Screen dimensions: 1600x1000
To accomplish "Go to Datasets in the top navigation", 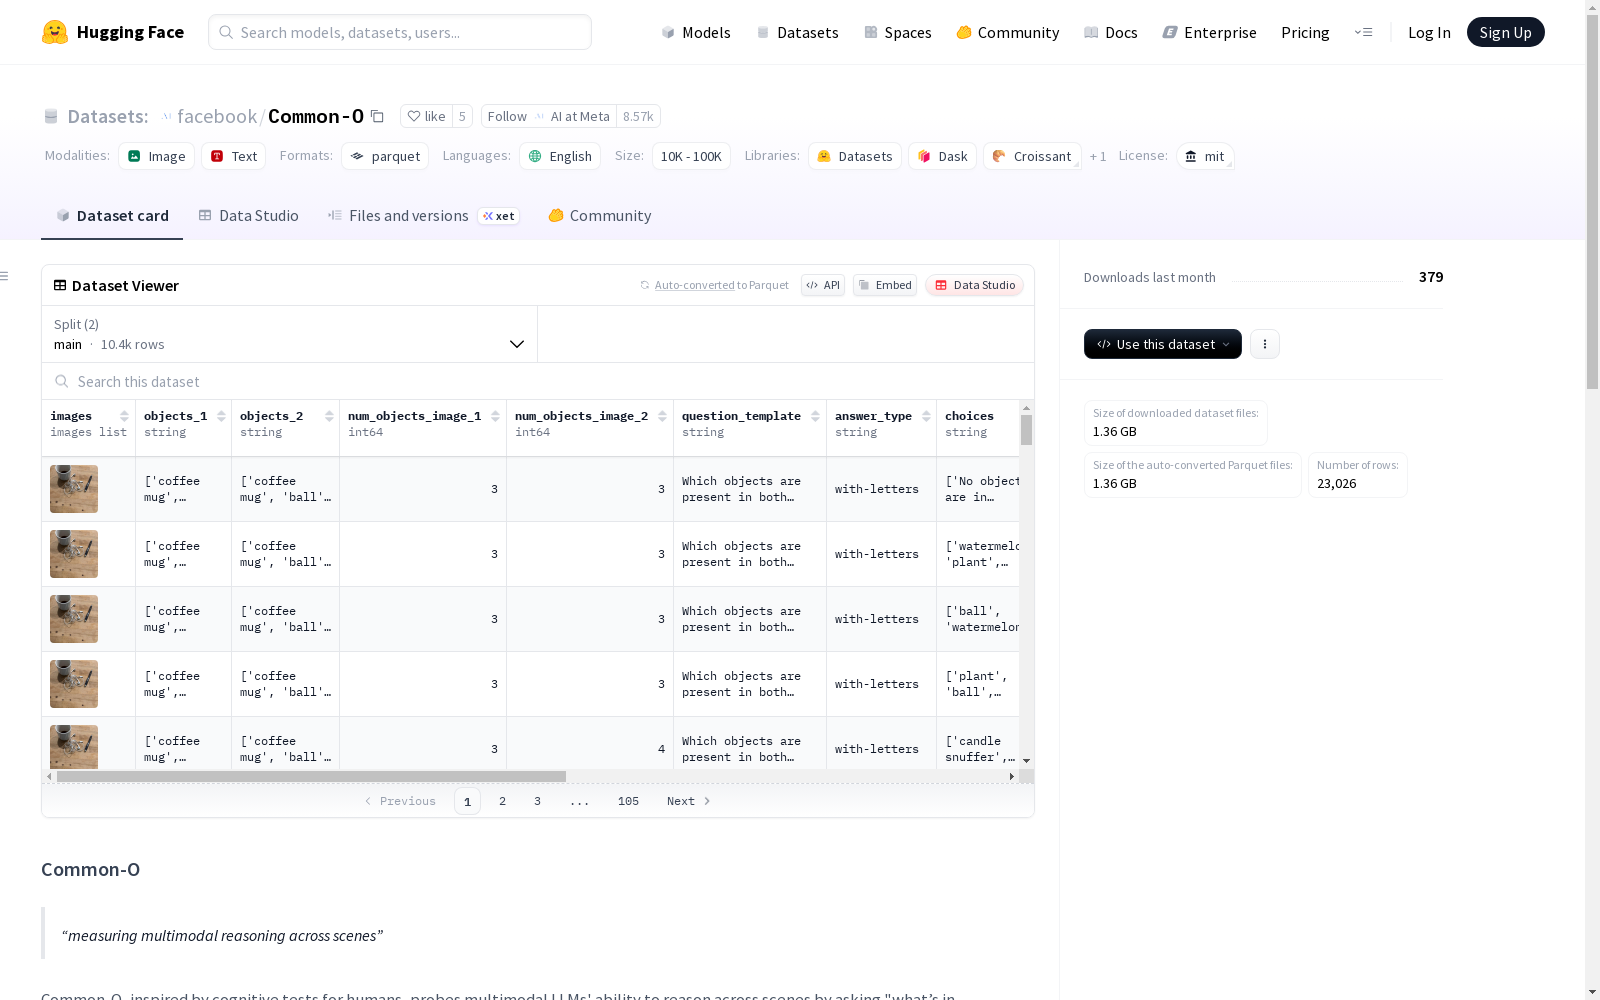I will point(798,32).
